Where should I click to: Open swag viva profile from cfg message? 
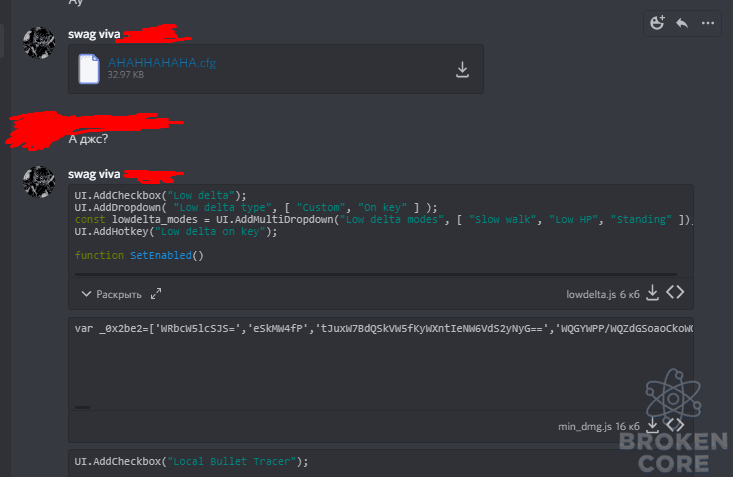tap(94, 34)
